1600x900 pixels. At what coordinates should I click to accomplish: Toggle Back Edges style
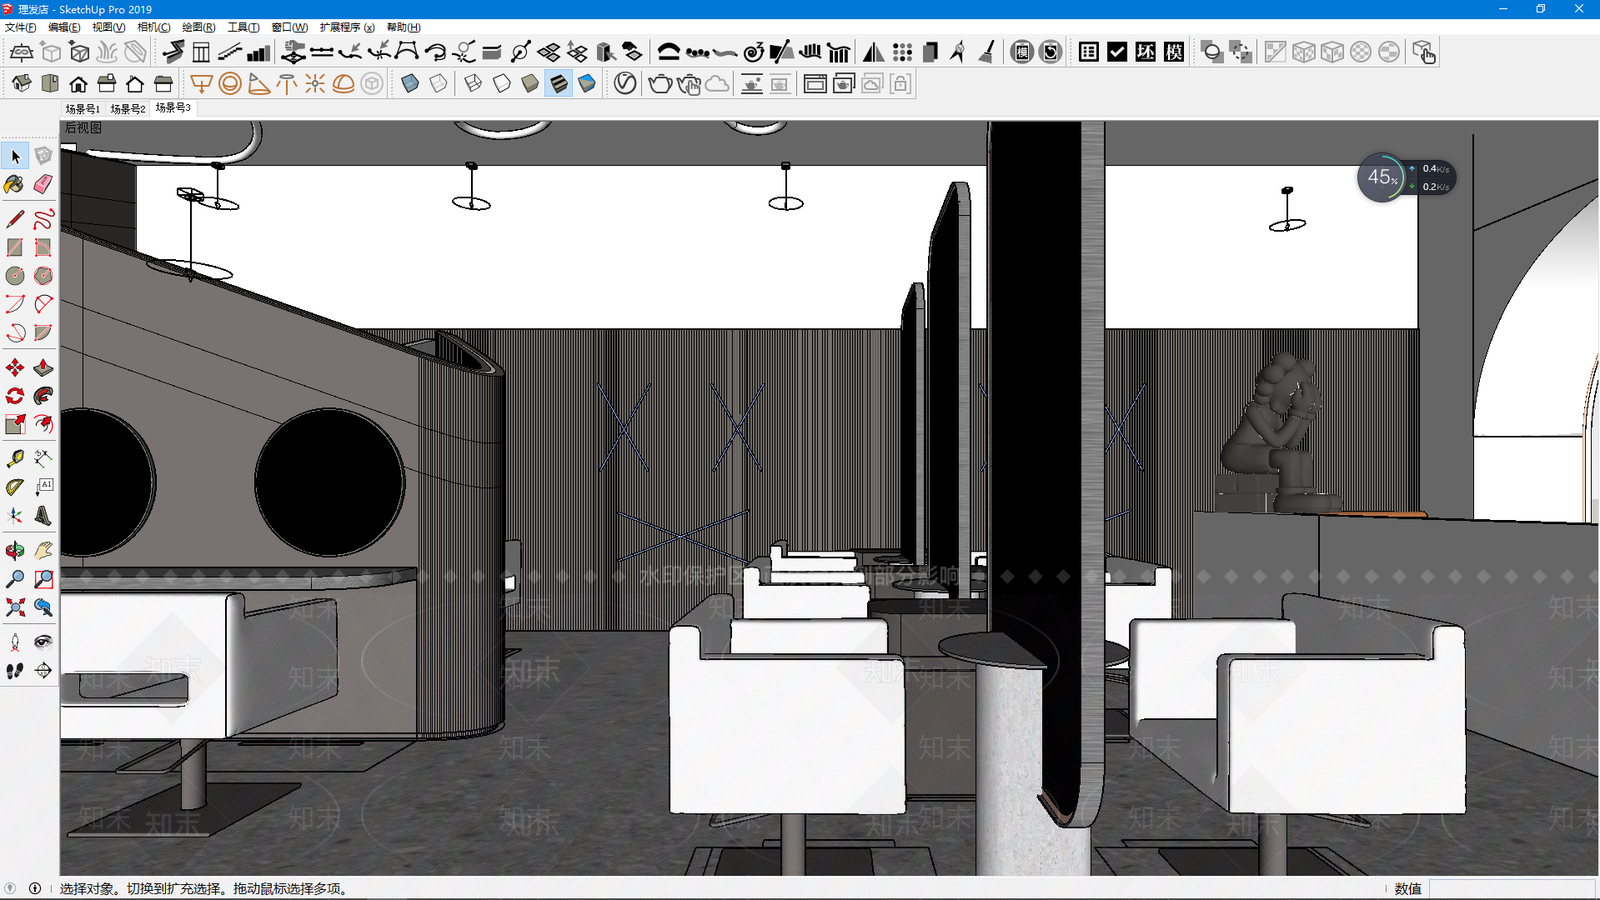439,84
